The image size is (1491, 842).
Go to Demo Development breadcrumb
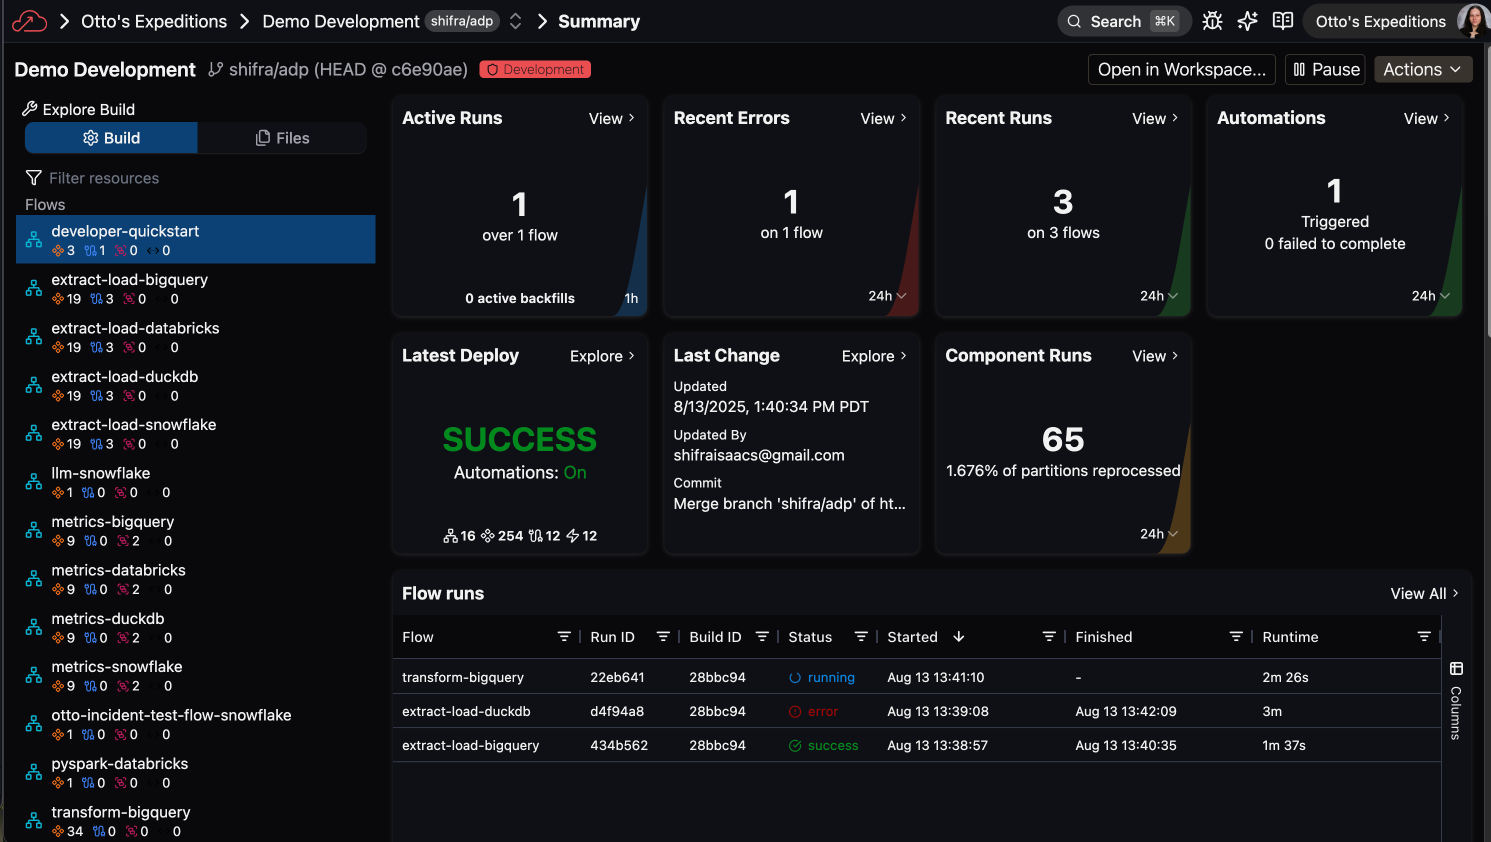pyautogui.click(x=341, y=21)
